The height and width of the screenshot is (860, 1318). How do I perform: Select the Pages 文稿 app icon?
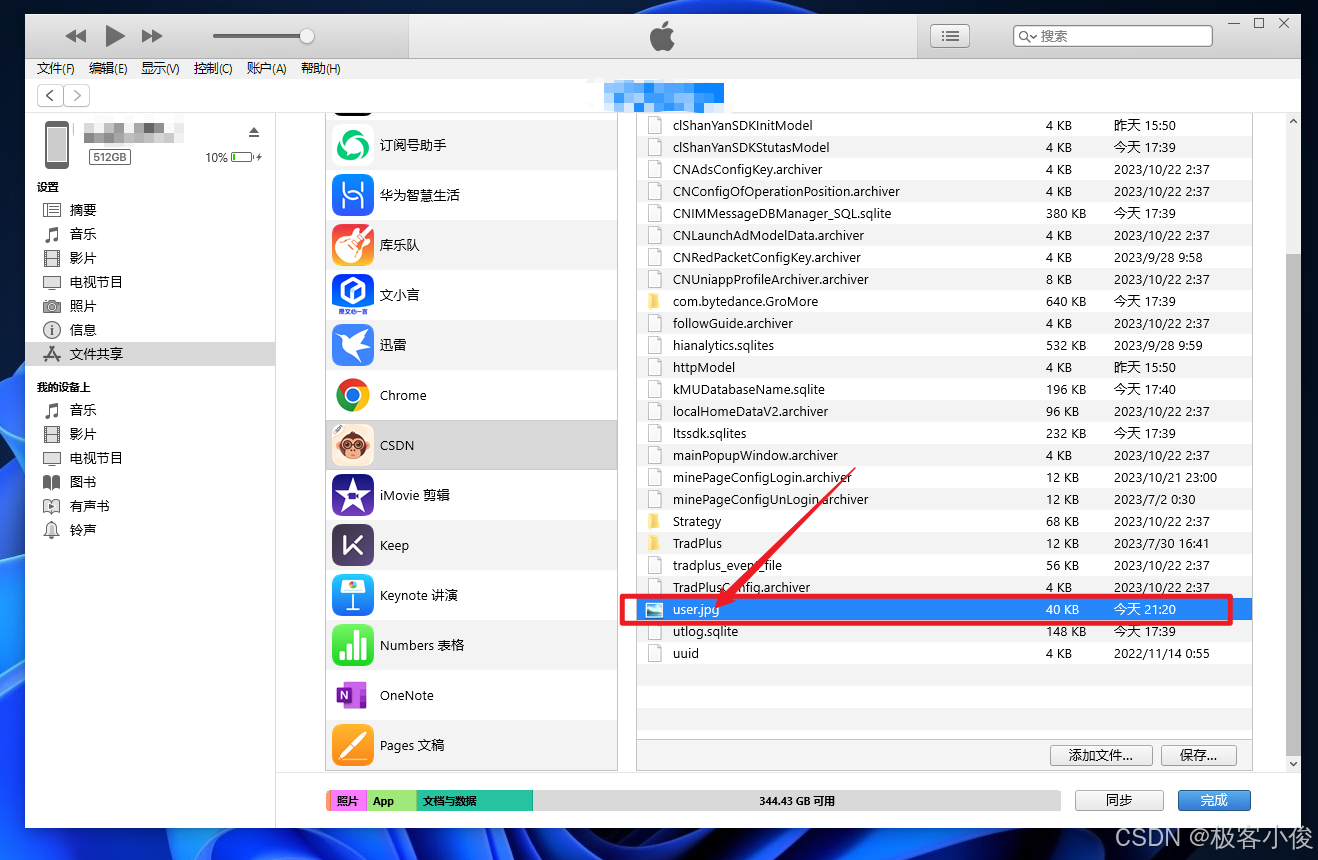click(x=353, y=745)
